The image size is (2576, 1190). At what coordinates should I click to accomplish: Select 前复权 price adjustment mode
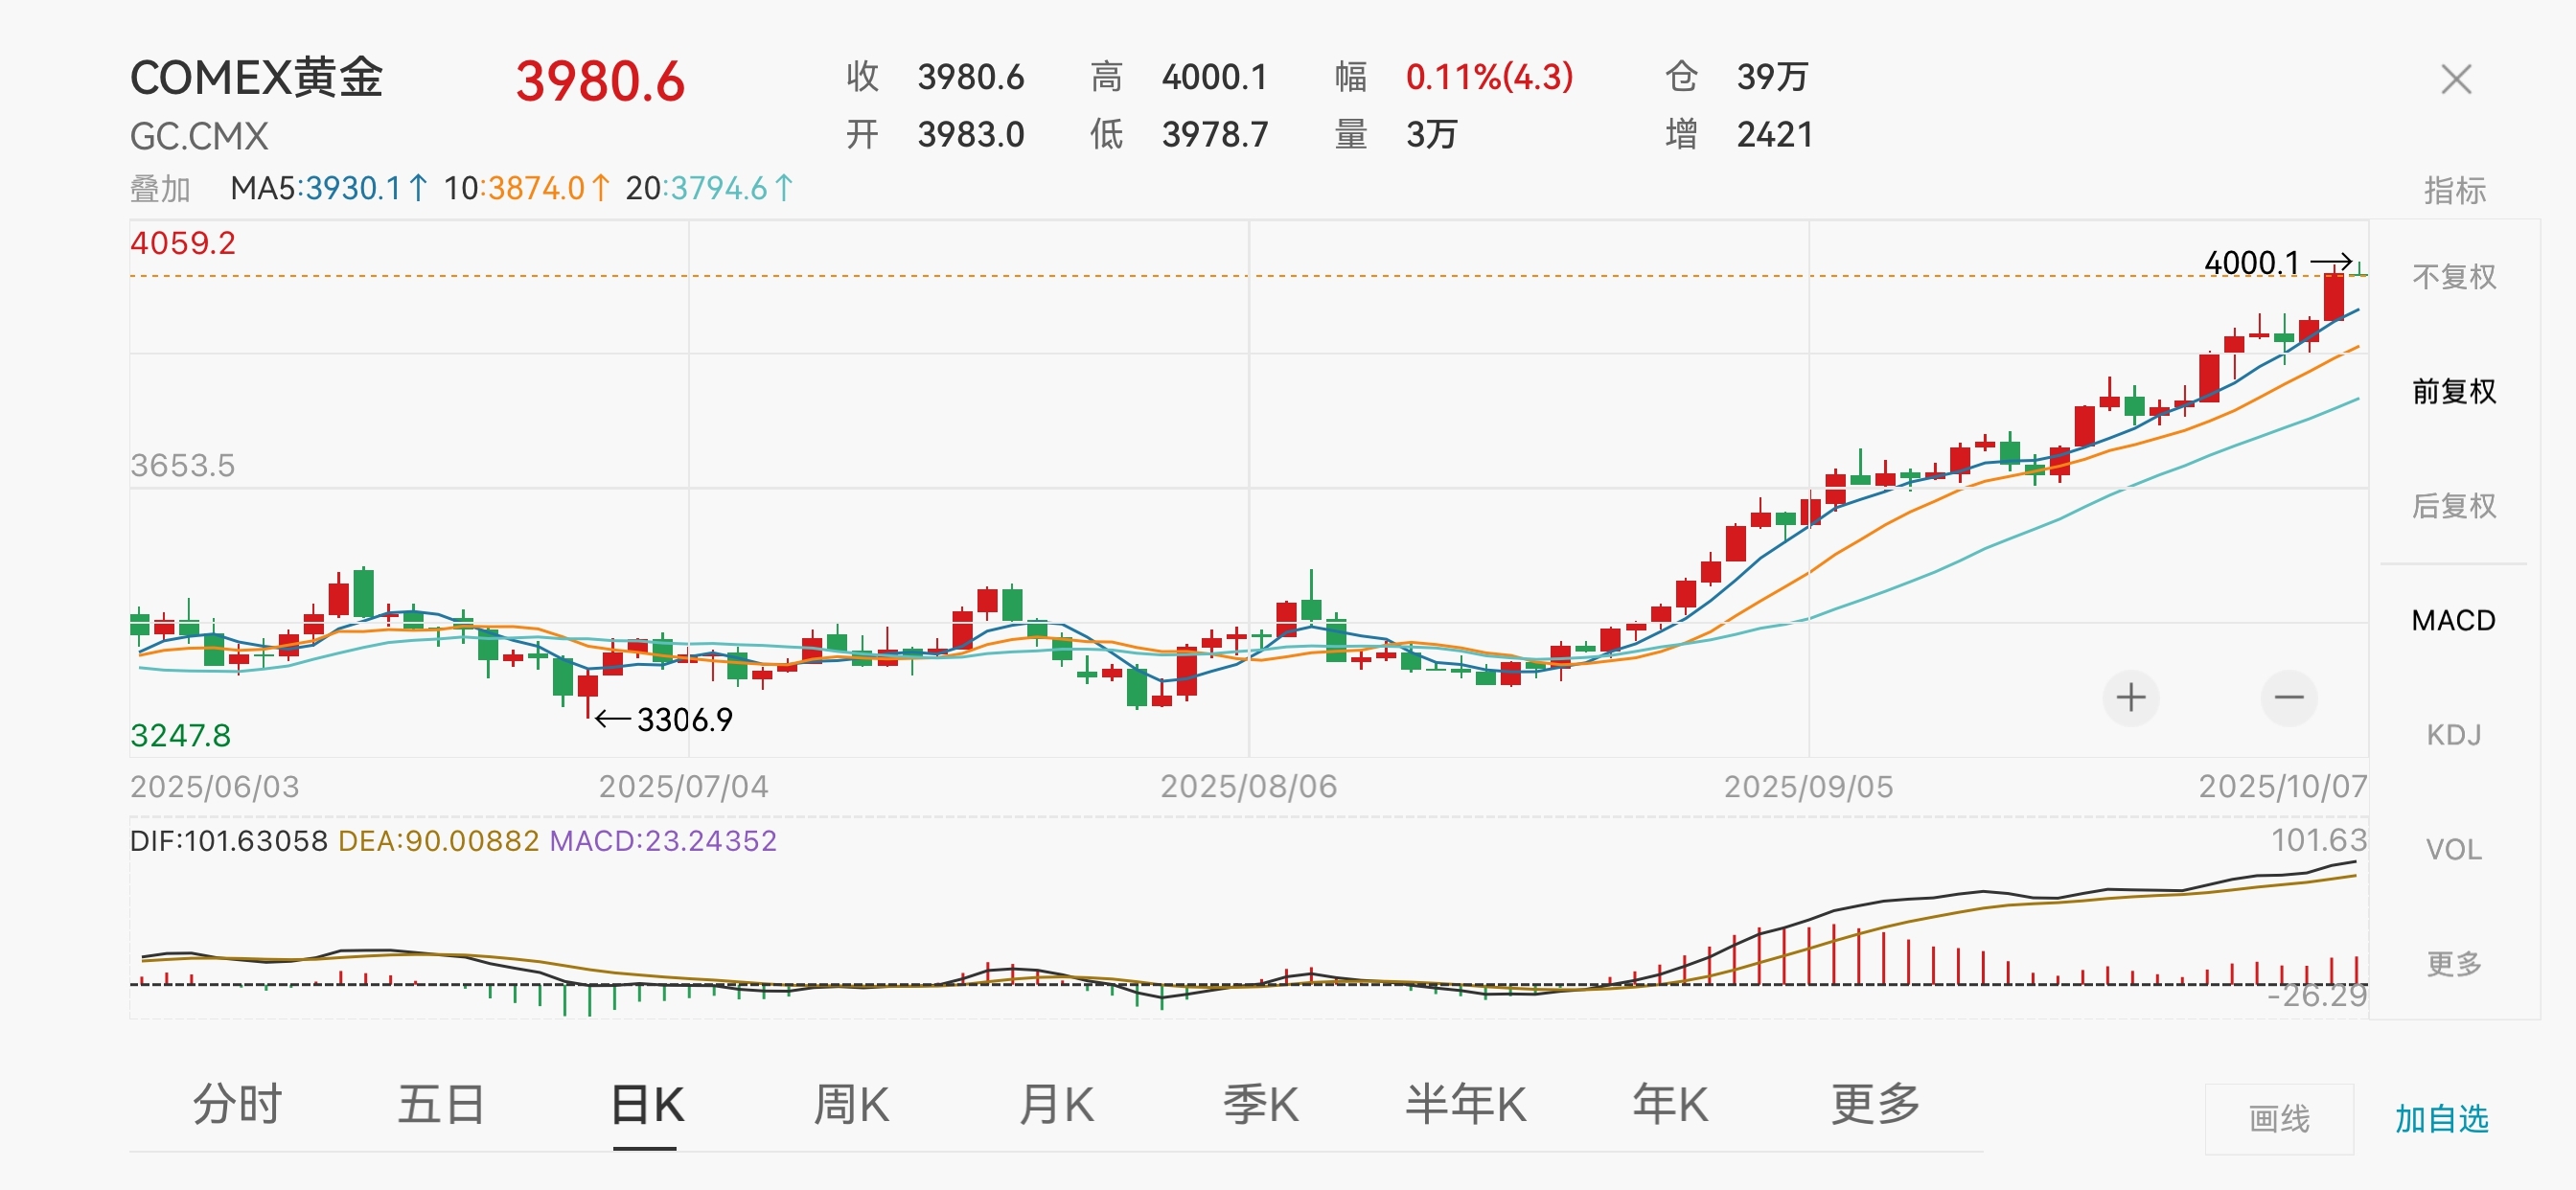click(x=2453, y=391)
